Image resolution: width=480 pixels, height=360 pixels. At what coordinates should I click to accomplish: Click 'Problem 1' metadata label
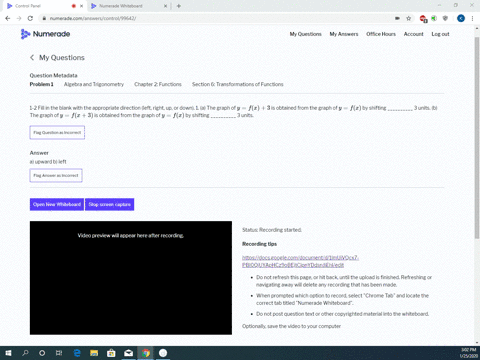pos(41,84)
